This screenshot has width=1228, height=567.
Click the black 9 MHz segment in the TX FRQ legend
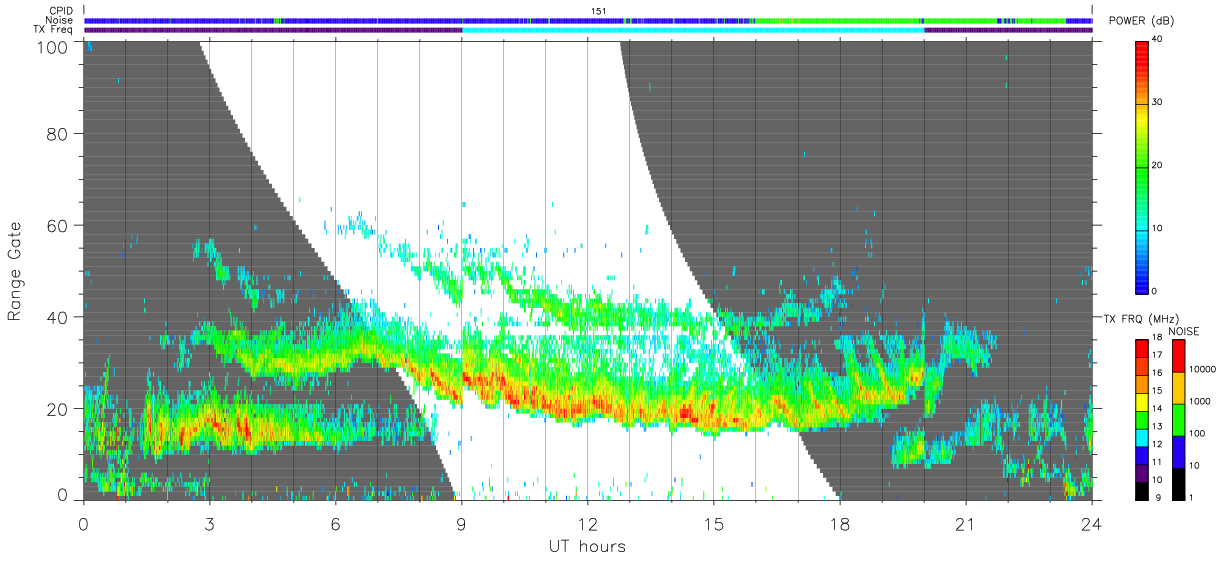click(x=1141, y=490)
